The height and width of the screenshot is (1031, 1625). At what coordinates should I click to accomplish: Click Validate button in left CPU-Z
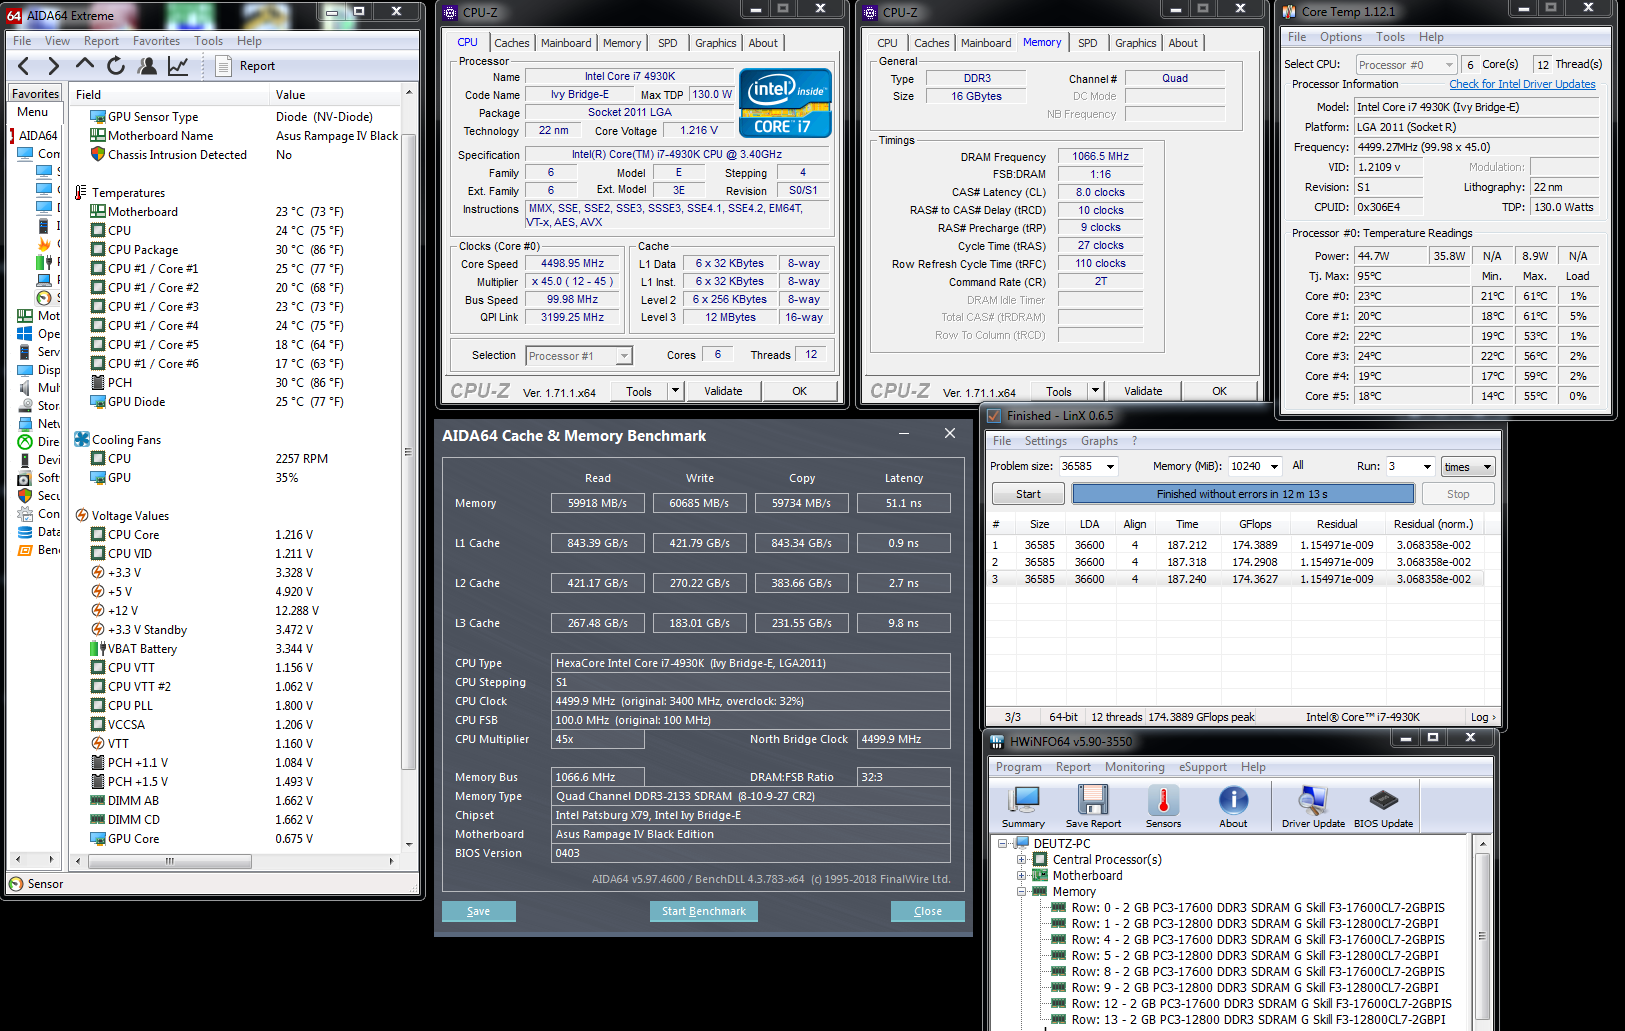pyautogui.click(x=723, y=391)
